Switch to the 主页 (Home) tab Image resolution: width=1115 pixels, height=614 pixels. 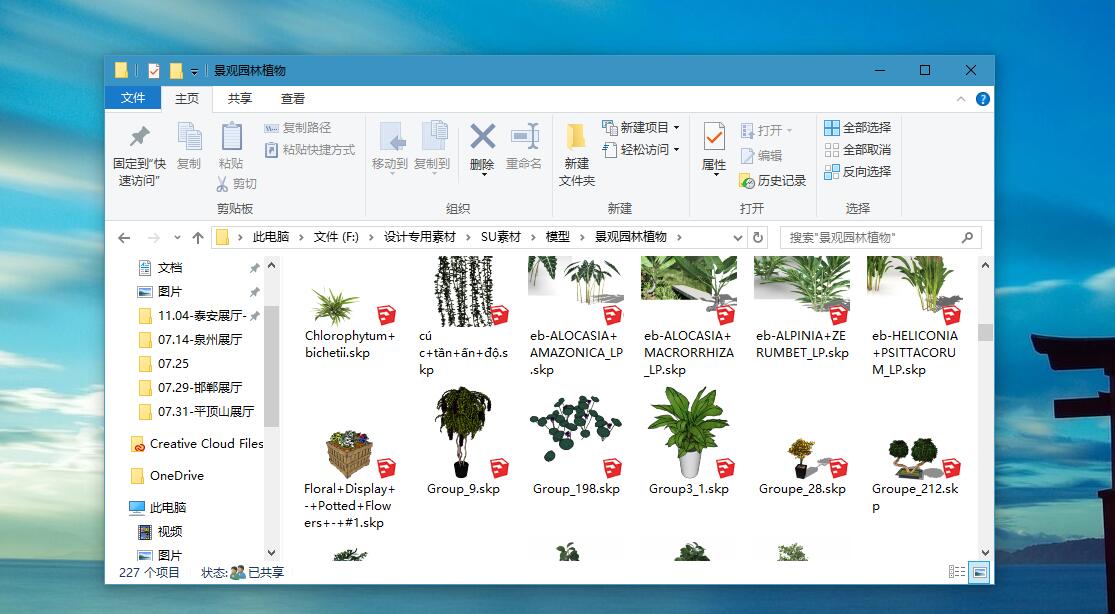click(x=187, y=99)
